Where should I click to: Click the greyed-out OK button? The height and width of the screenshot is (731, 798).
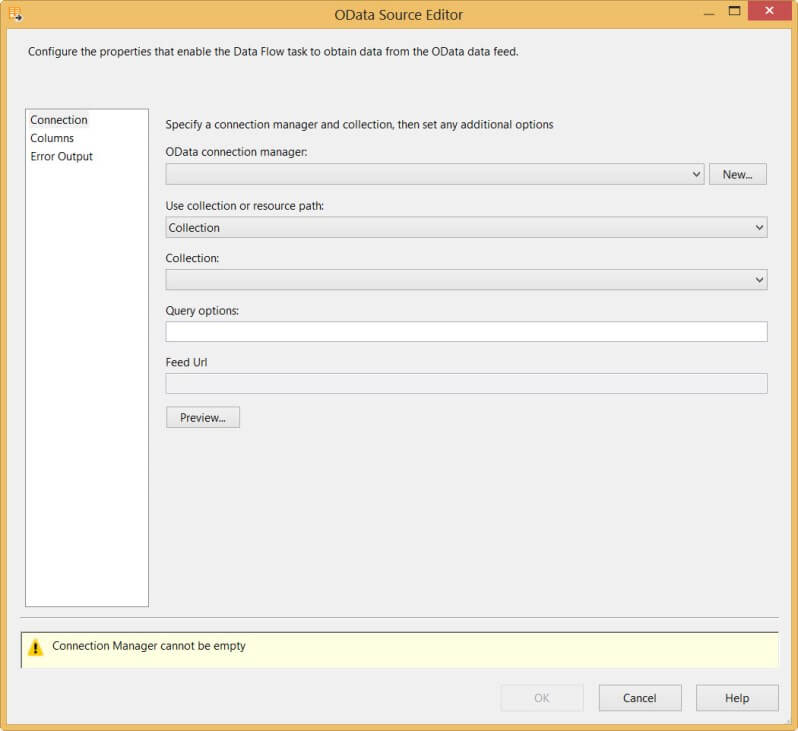pos(542,698)
